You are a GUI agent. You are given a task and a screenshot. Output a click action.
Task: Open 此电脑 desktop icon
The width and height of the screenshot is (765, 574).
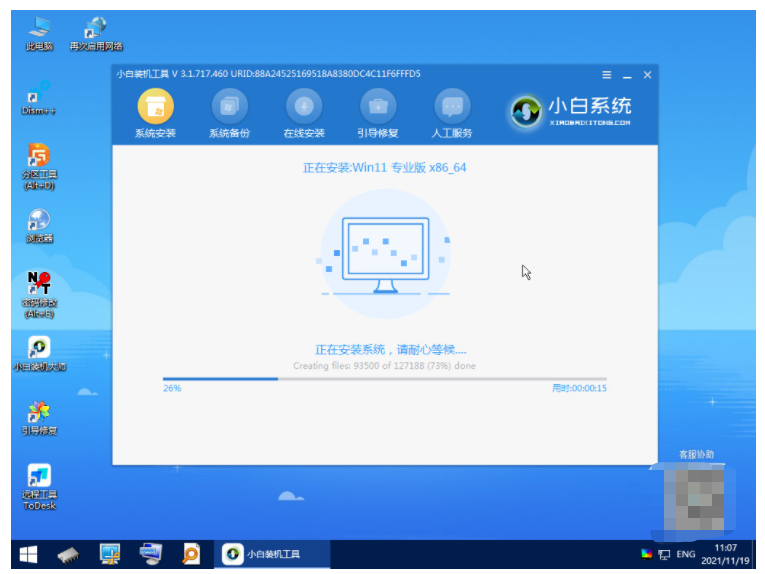(39, 28)
